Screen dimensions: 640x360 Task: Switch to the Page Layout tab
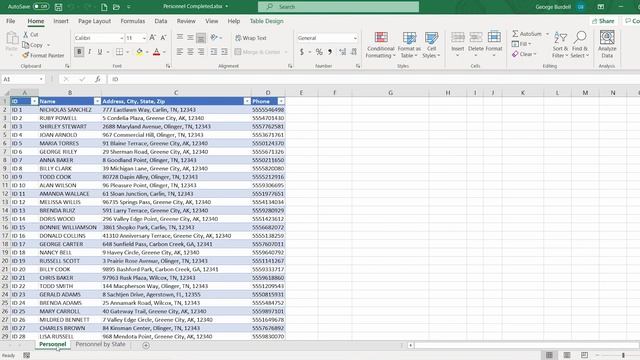[x=94, y=21]
